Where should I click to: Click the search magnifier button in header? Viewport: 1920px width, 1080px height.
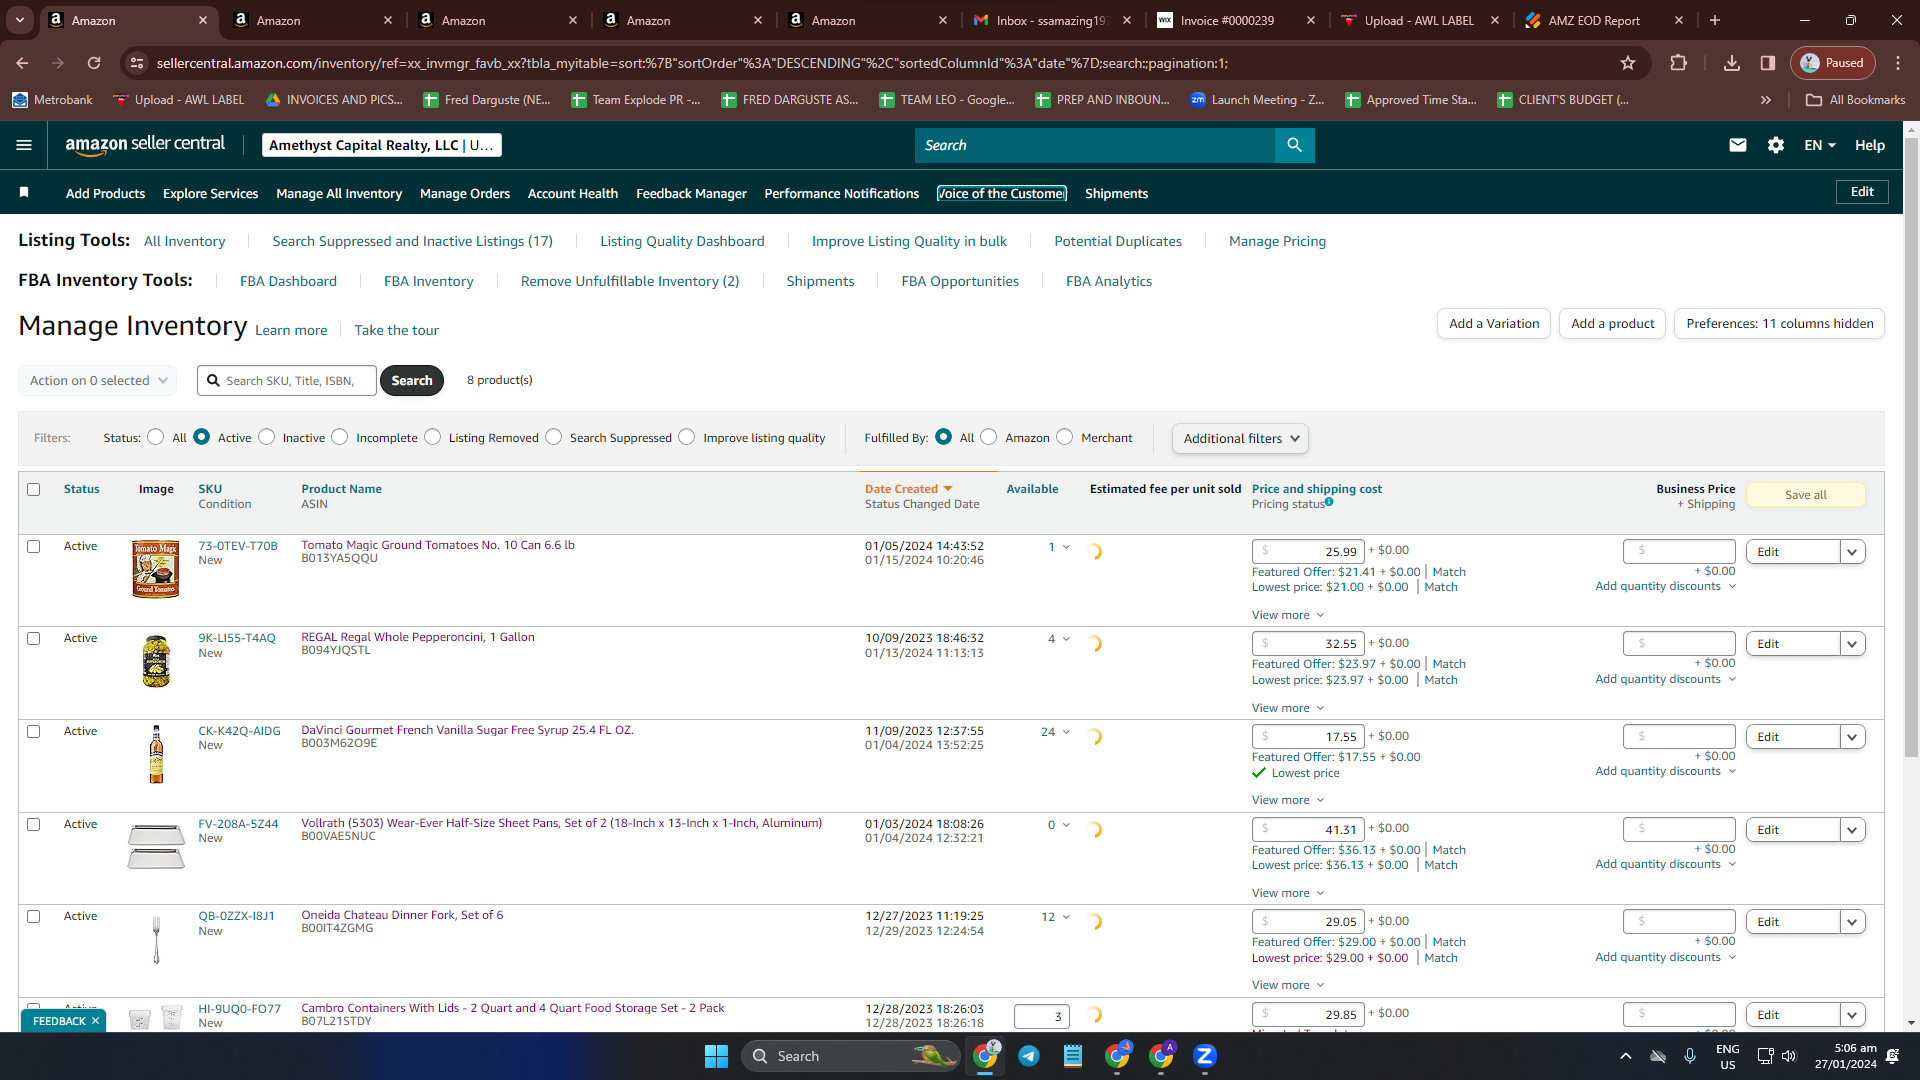coord(1294,145)
